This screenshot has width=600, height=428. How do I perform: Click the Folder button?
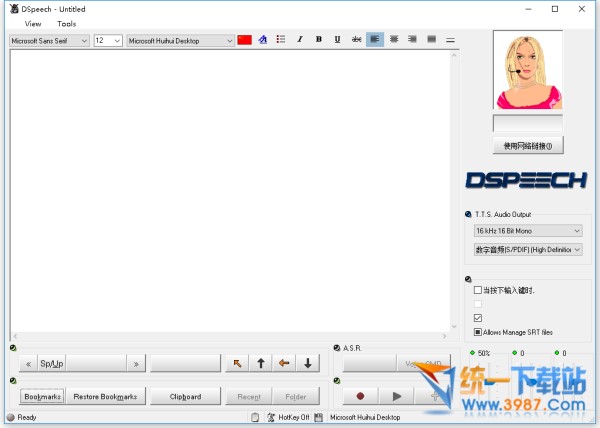296,397
